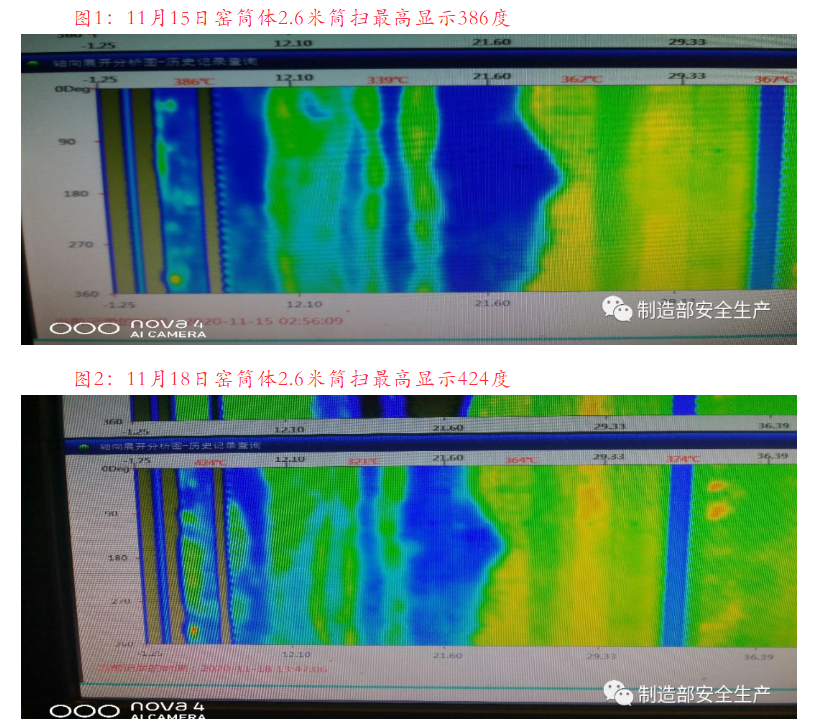819x719 pixels.
Task: Select the red 374°C marker in second scan
Action: 685,460
